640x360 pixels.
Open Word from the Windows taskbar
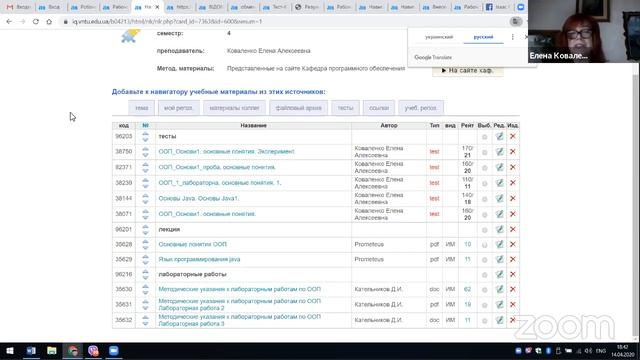click(x=31, y=351)
